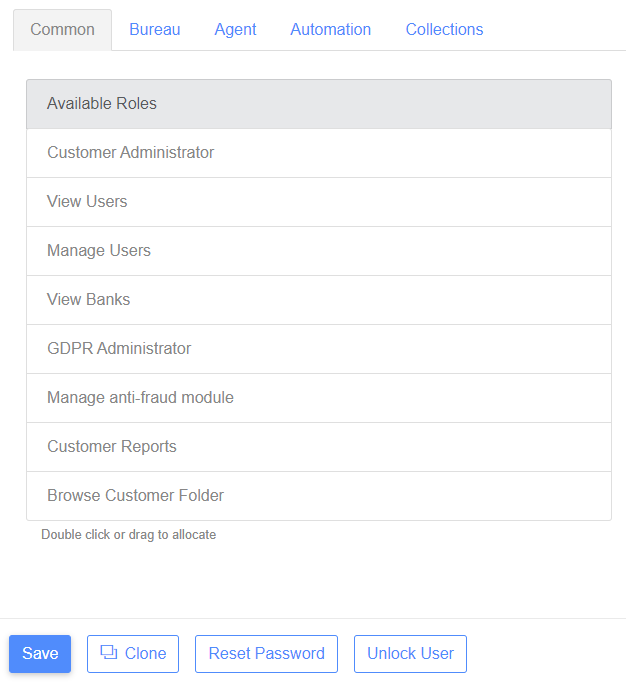This screenshot has width=626, height=688.
Task: Open the Agent tab
Action: click(x=235, y=30)
